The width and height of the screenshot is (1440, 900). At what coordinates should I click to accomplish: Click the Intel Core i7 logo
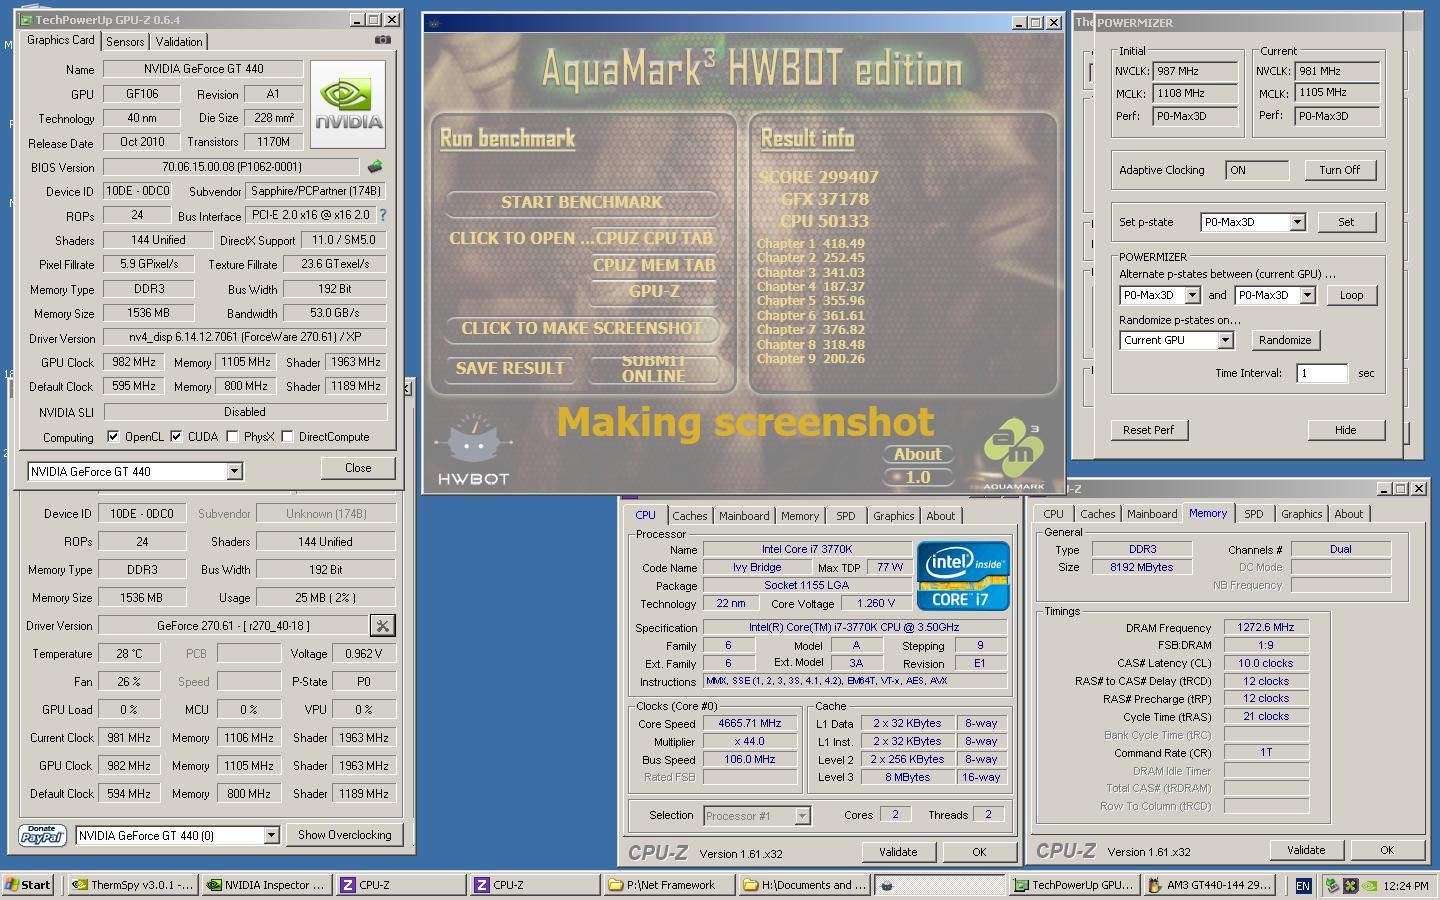pyautogui.click(x=962, y=576)
